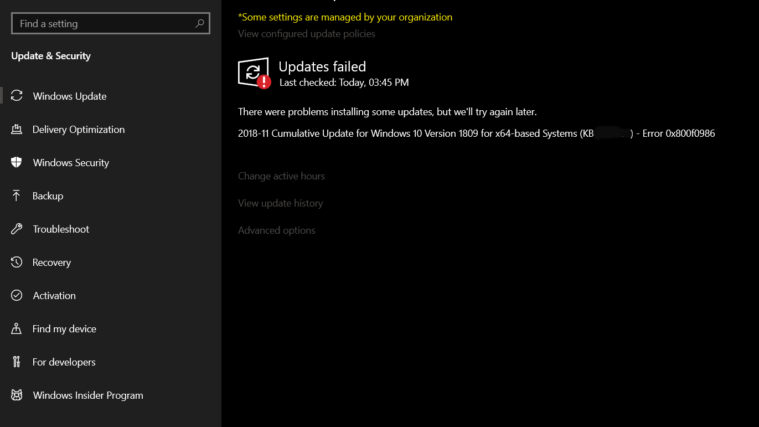
Task: Select Find my device label
Action: click(64, 329)
